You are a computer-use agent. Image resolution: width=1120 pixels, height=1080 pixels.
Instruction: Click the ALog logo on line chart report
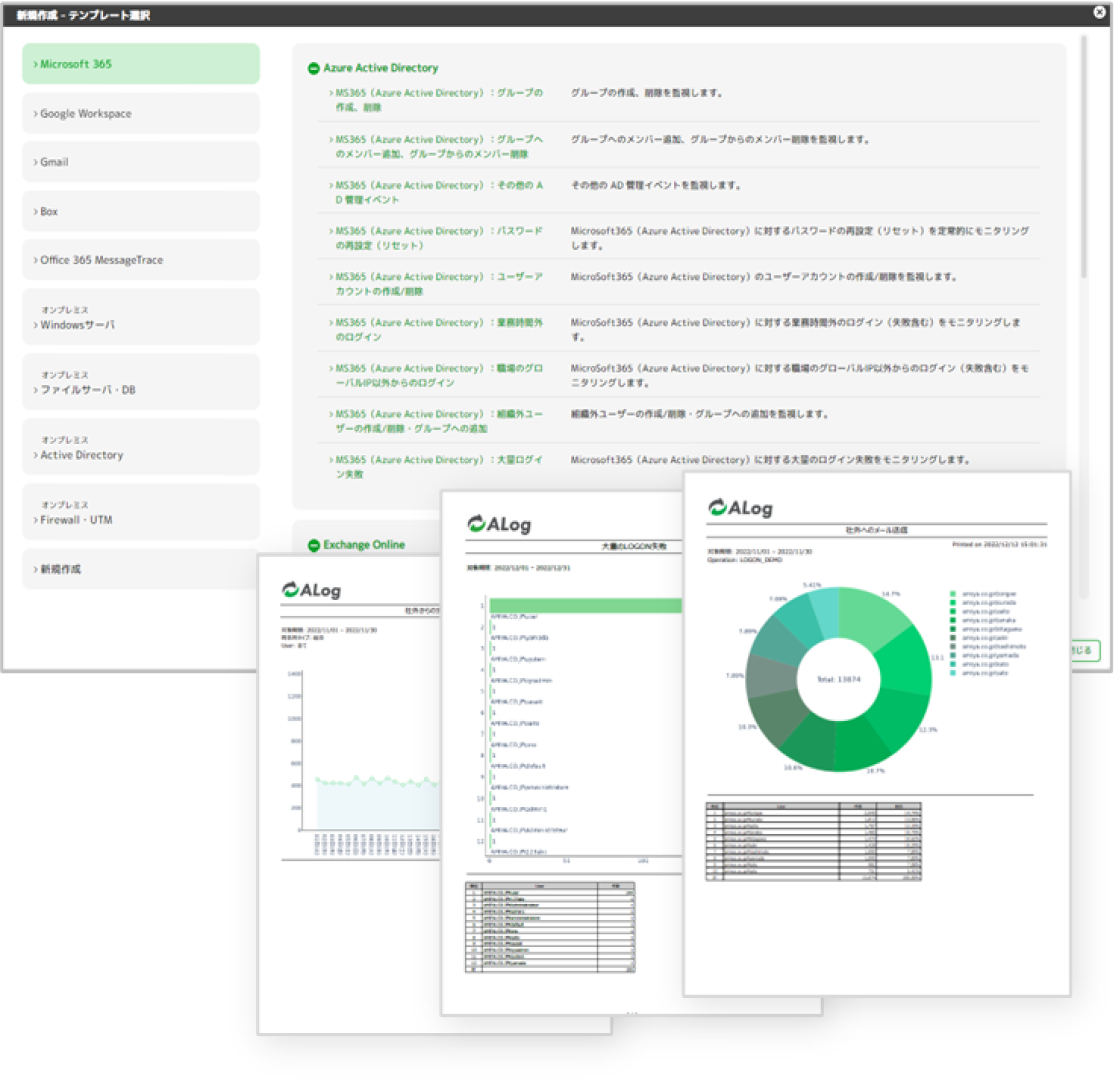311,590
